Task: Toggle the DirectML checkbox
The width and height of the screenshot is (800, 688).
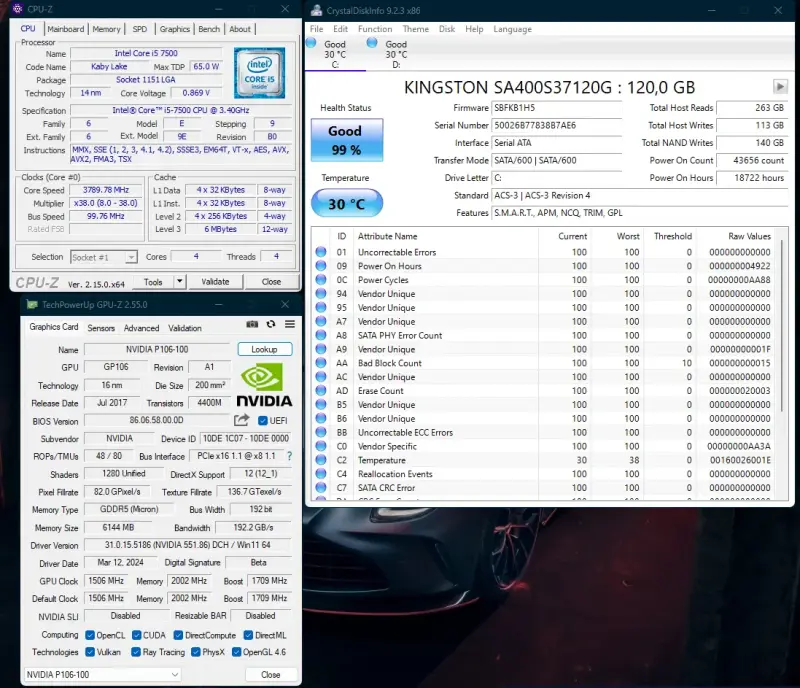Action: point(248,635)
